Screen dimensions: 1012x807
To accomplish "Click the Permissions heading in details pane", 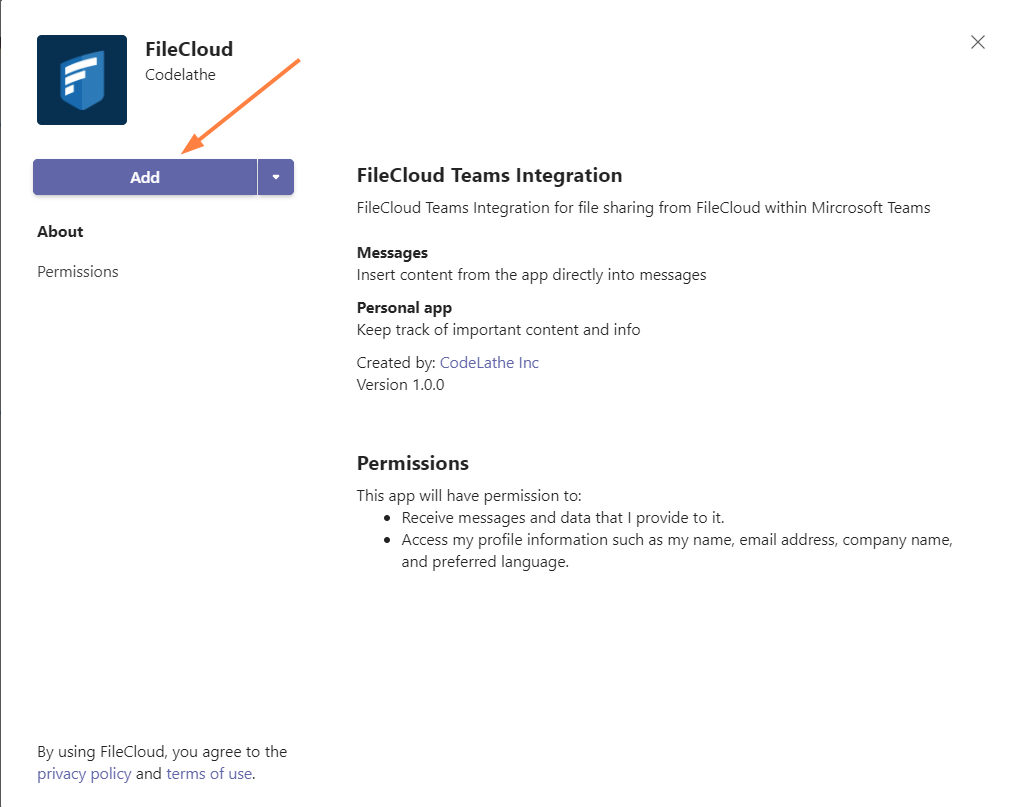I will [x=412, y=463].
